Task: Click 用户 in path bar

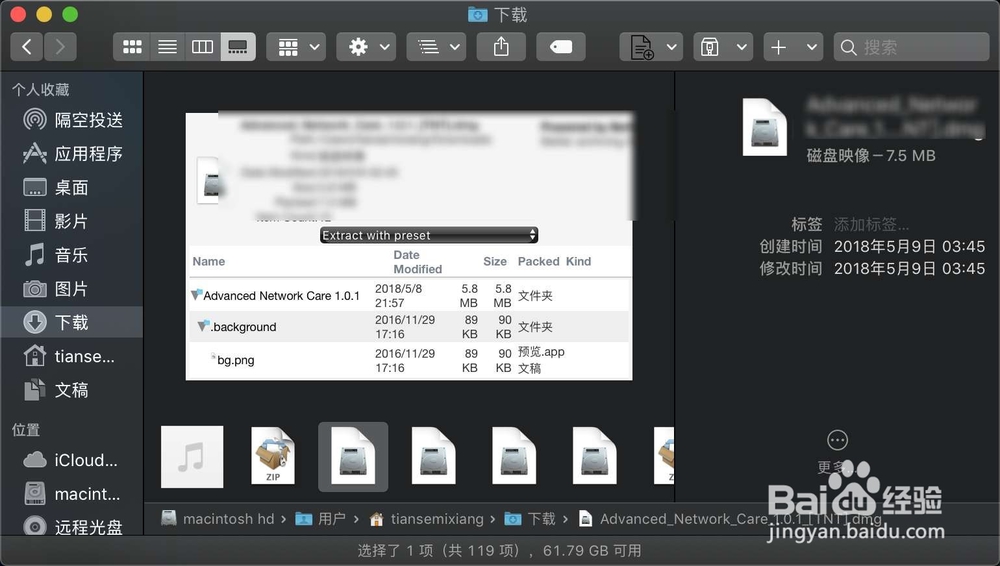Action: pos(321,519)
